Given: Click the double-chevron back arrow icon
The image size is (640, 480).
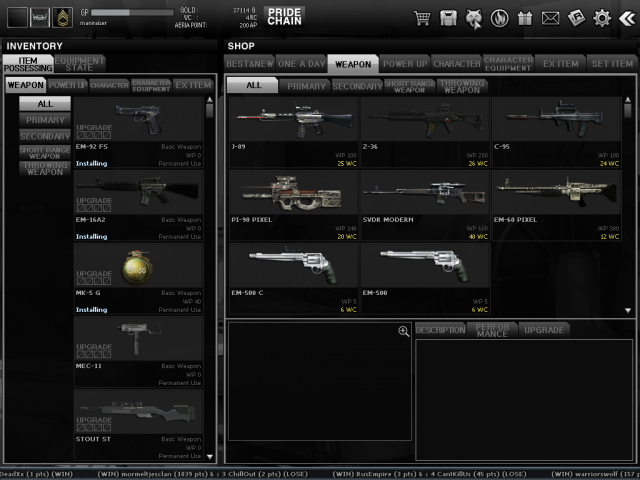Looking at the screenshot, I should [627, 18].
